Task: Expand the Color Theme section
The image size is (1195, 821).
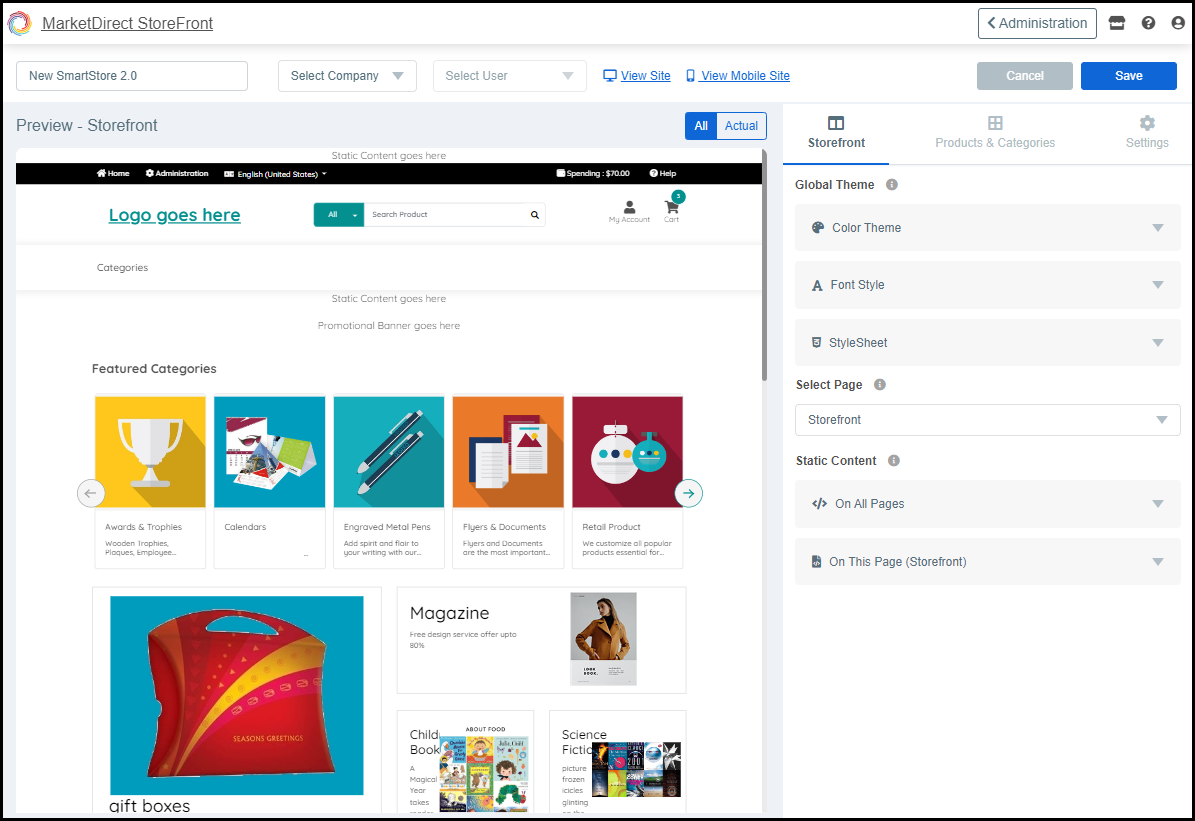Action: [987, 228]
